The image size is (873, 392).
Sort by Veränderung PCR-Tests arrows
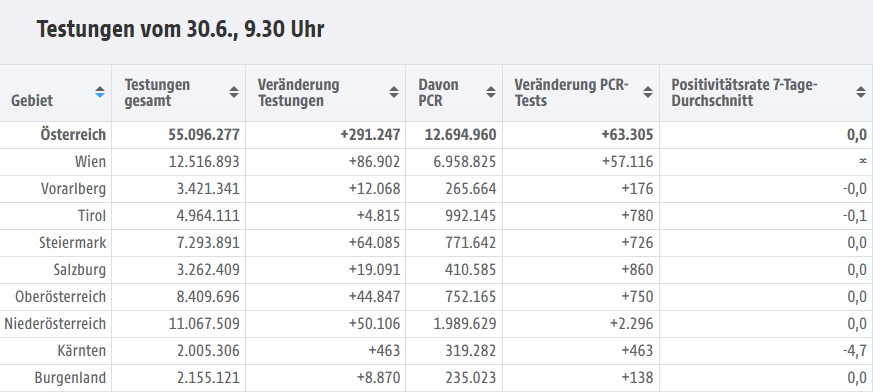[648, 92]
